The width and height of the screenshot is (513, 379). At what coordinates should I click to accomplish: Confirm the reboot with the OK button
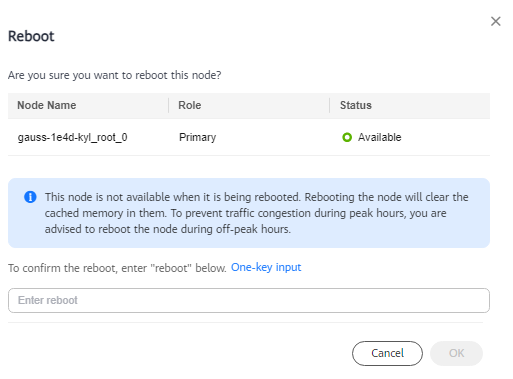[x=456, y=353]
